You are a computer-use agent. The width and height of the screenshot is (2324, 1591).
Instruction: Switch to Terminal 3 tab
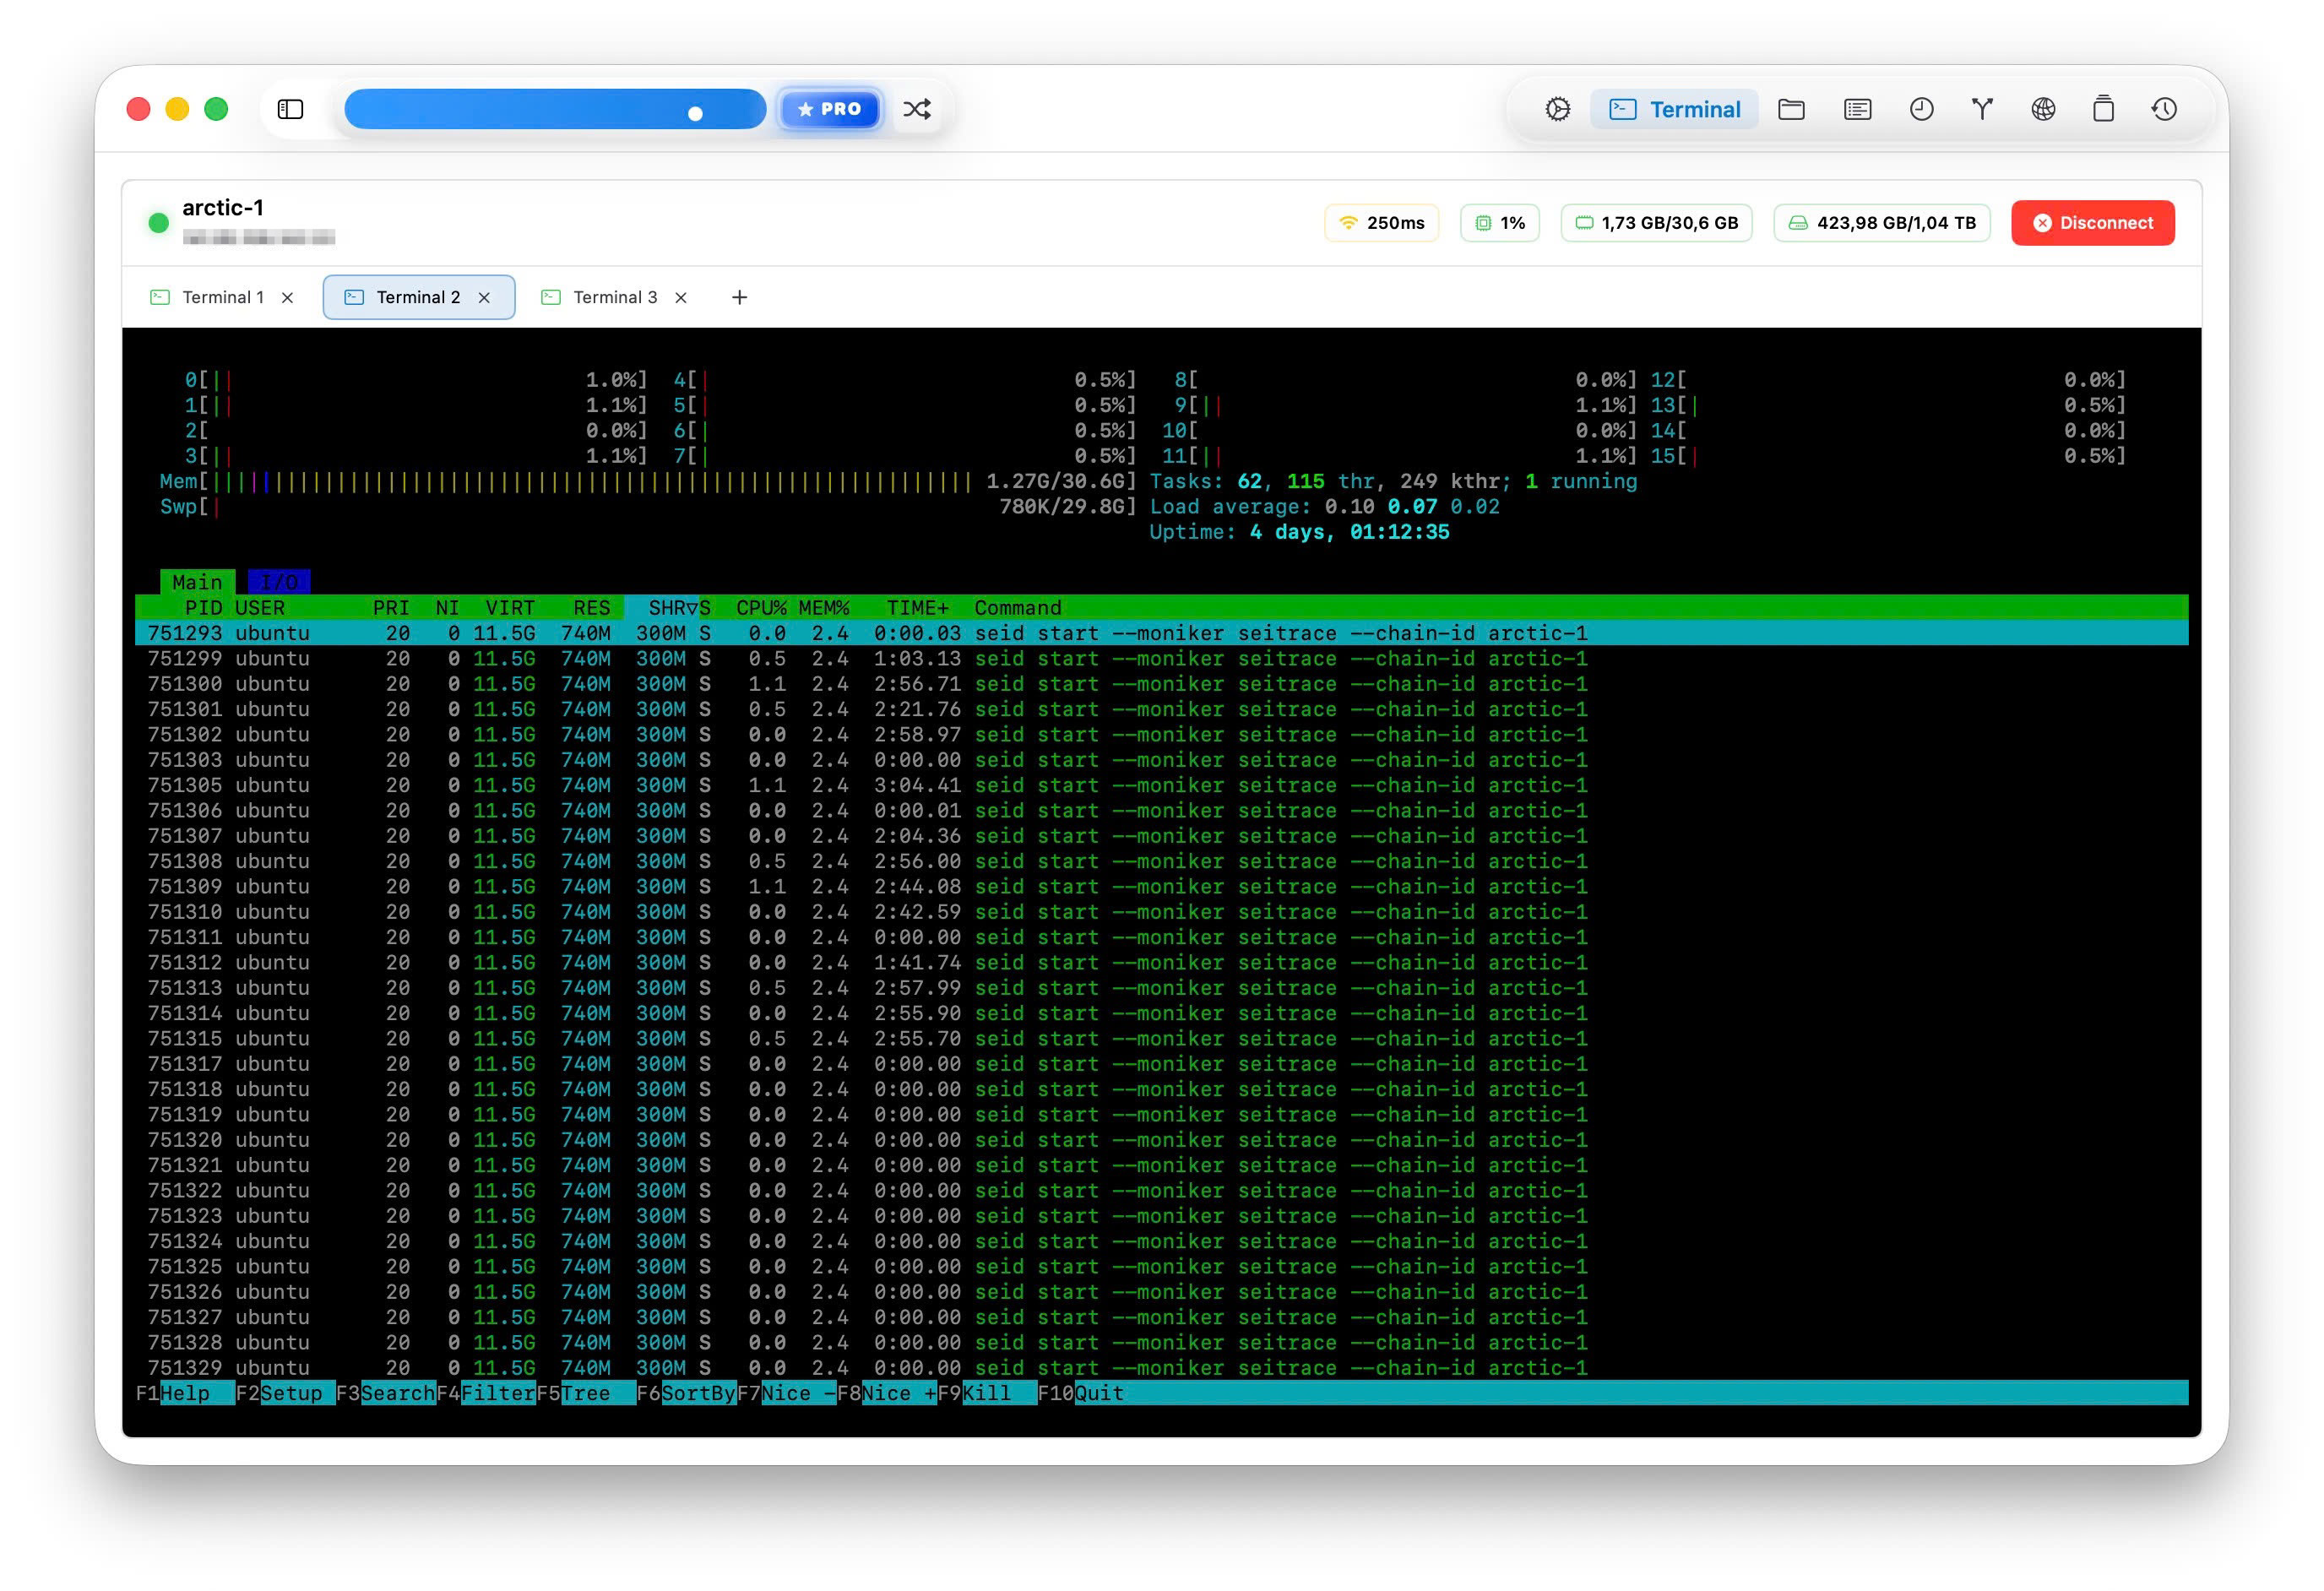(x=614, y=297)
